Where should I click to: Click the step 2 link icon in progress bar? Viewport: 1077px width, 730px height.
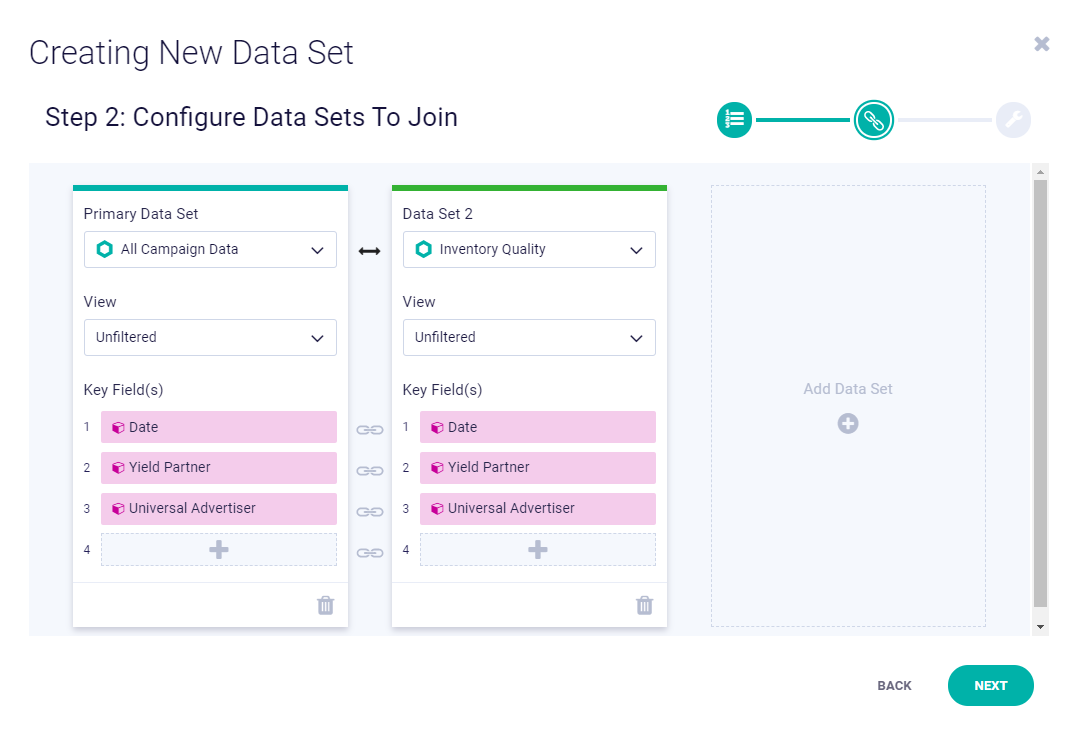click(x=874, y=119)
